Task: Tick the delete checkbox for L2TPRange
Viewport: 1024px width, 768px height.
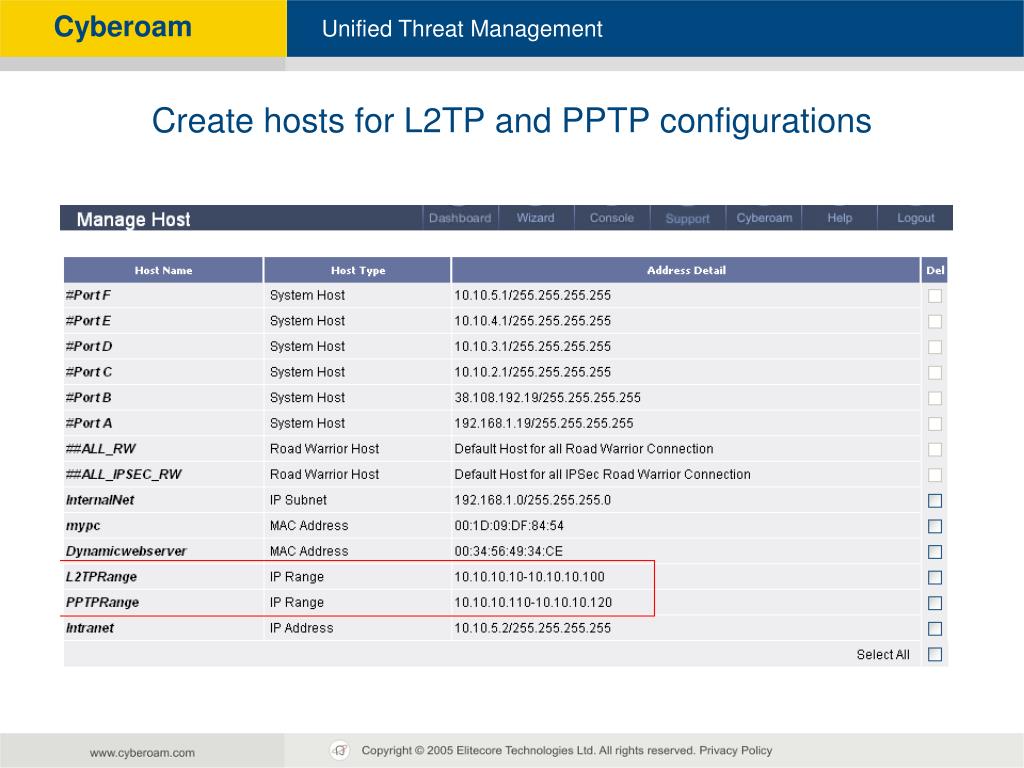Action: coord(935,577)
